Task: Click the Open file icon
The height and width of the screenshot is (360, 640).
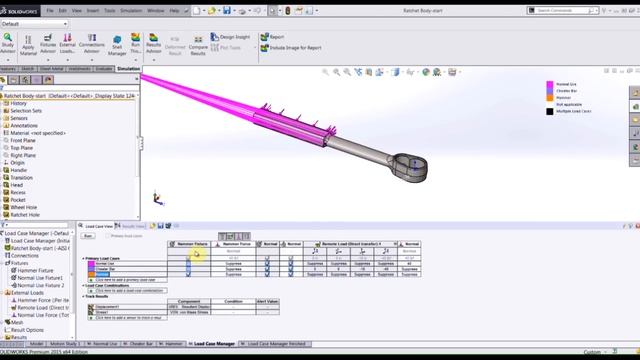Action: [211, 11]
